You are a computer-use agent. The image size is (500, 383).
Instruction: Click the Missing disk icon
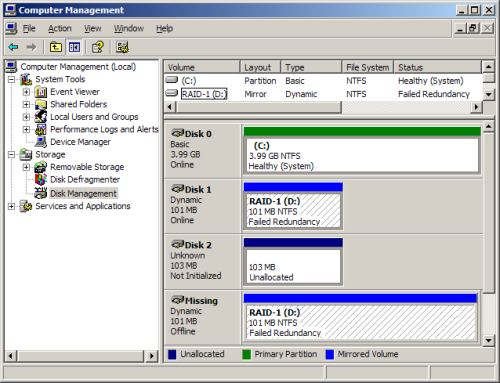(177, 300)
